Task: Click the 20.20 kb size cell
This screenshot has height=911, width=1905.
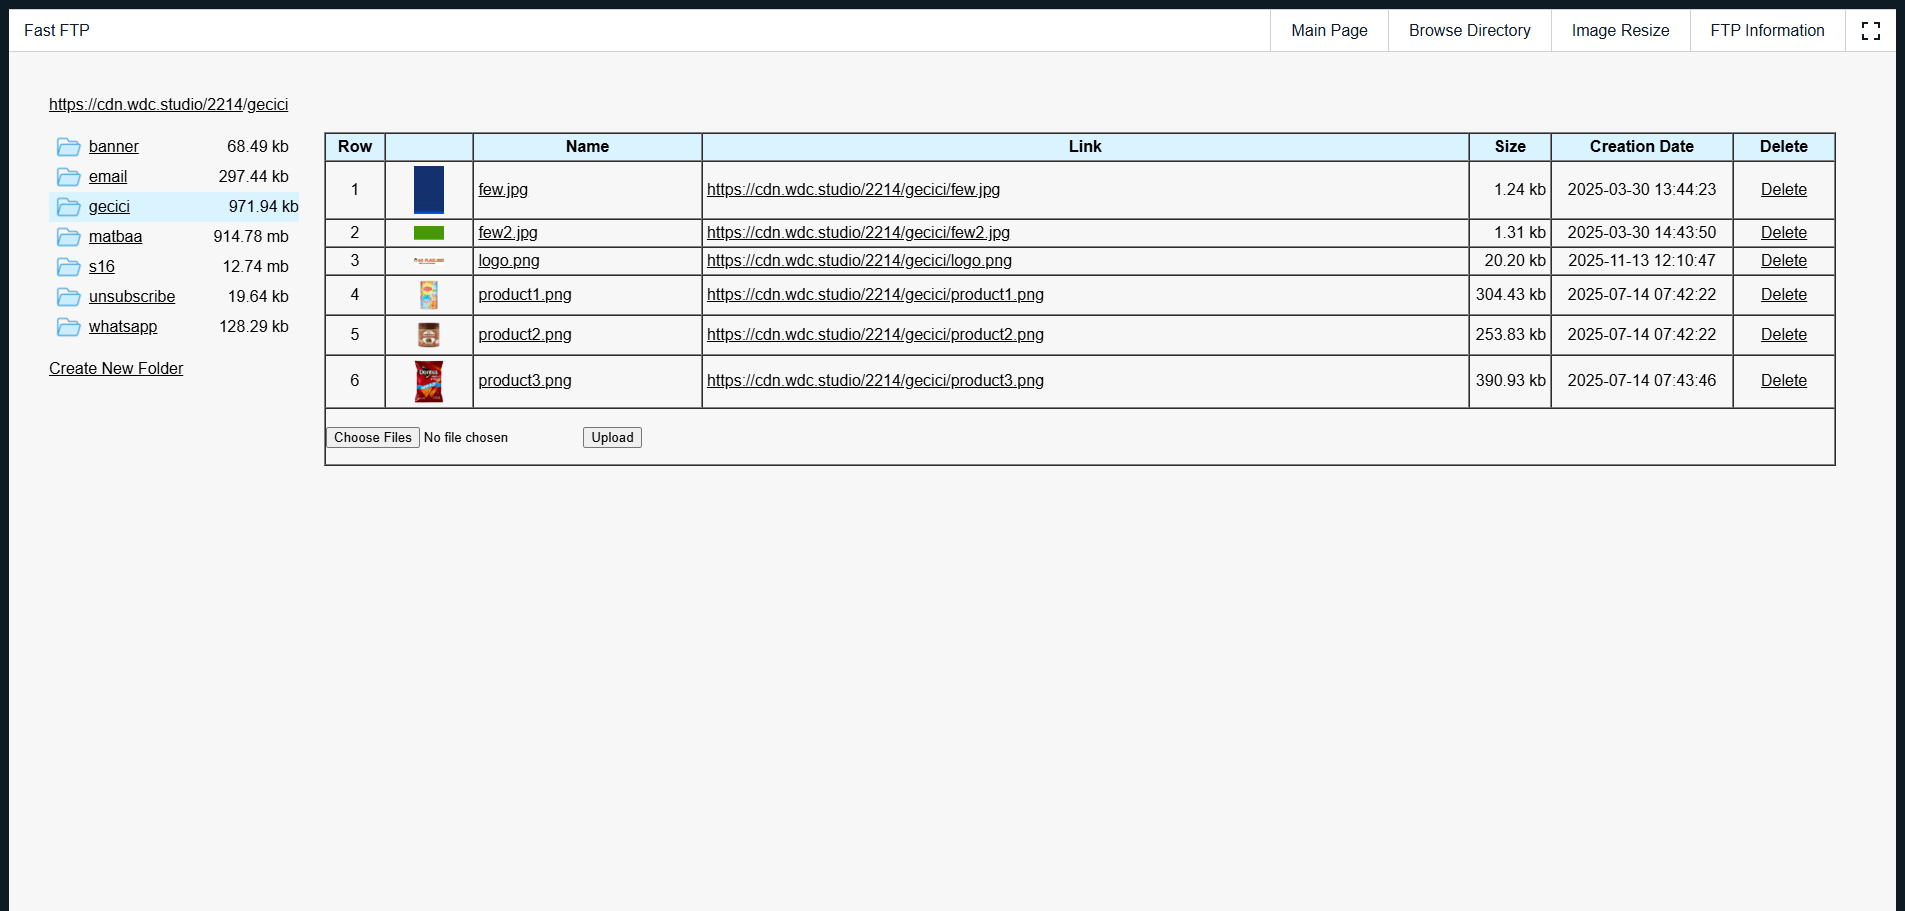Action: (1510, 260)
